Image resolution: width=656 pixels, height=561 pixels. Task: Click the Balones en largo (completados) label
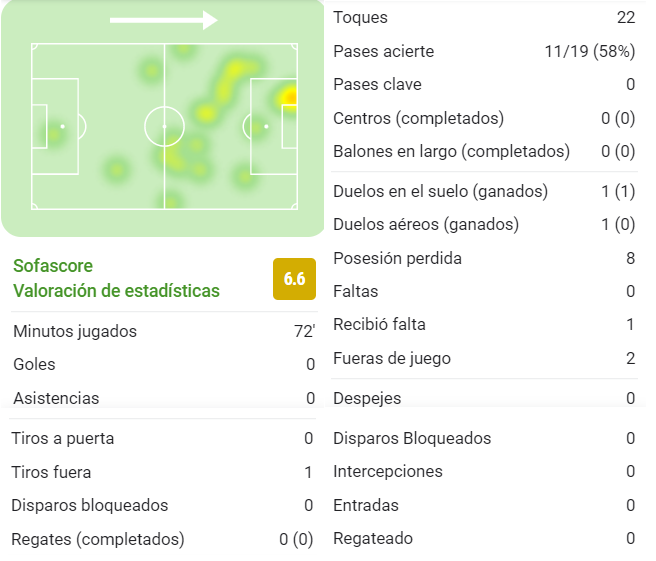pos(451,151)
